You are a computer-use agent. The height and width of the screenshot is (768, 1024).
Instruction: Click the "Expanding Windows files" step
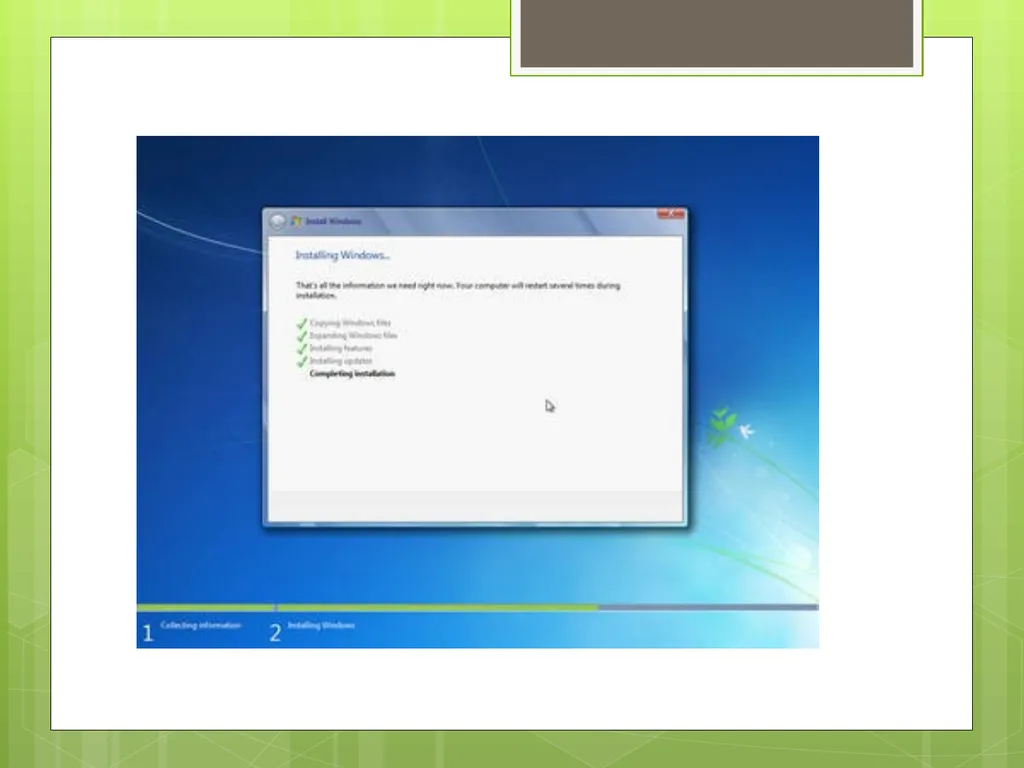(x=353, y=336)
